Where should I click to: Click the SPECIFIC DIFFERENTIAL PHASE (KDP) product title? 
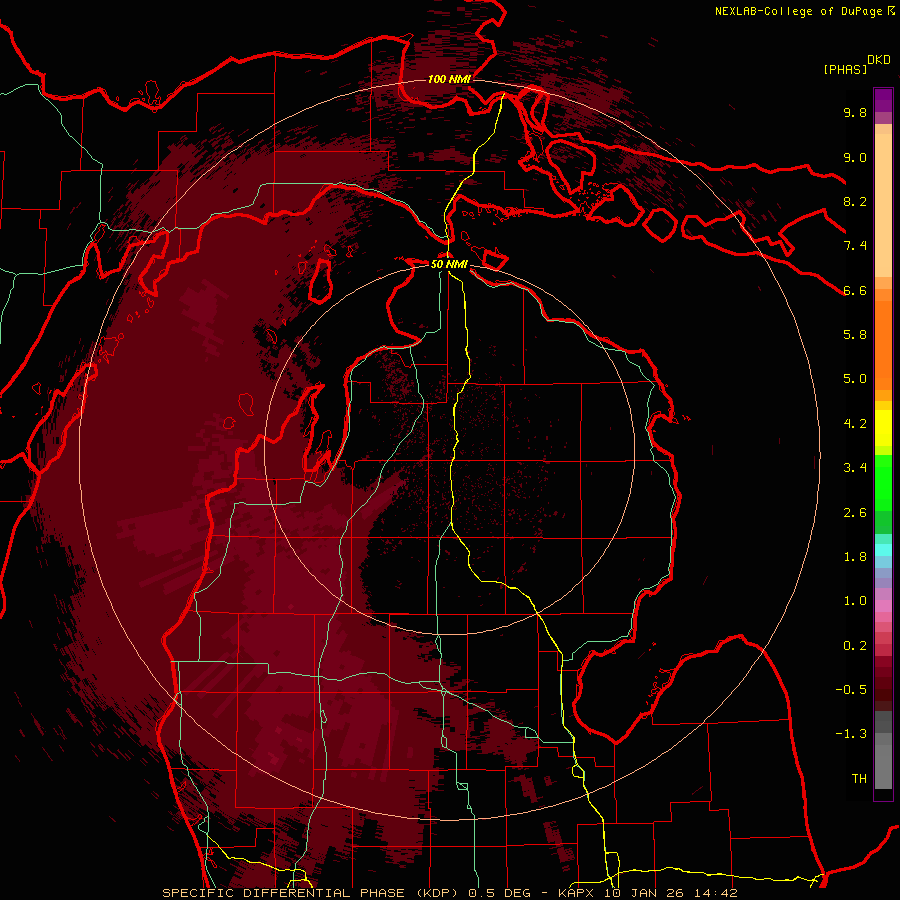click(312, 893)
